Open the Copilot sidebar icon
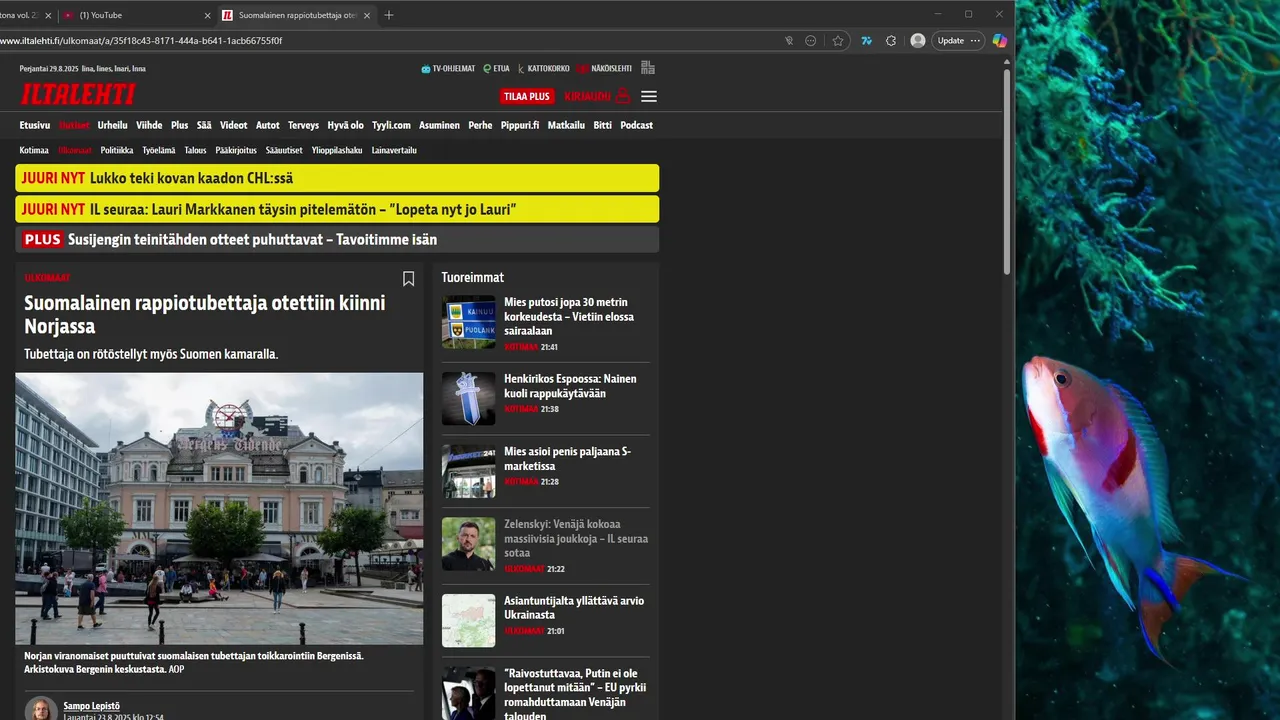 coord(999,41)
